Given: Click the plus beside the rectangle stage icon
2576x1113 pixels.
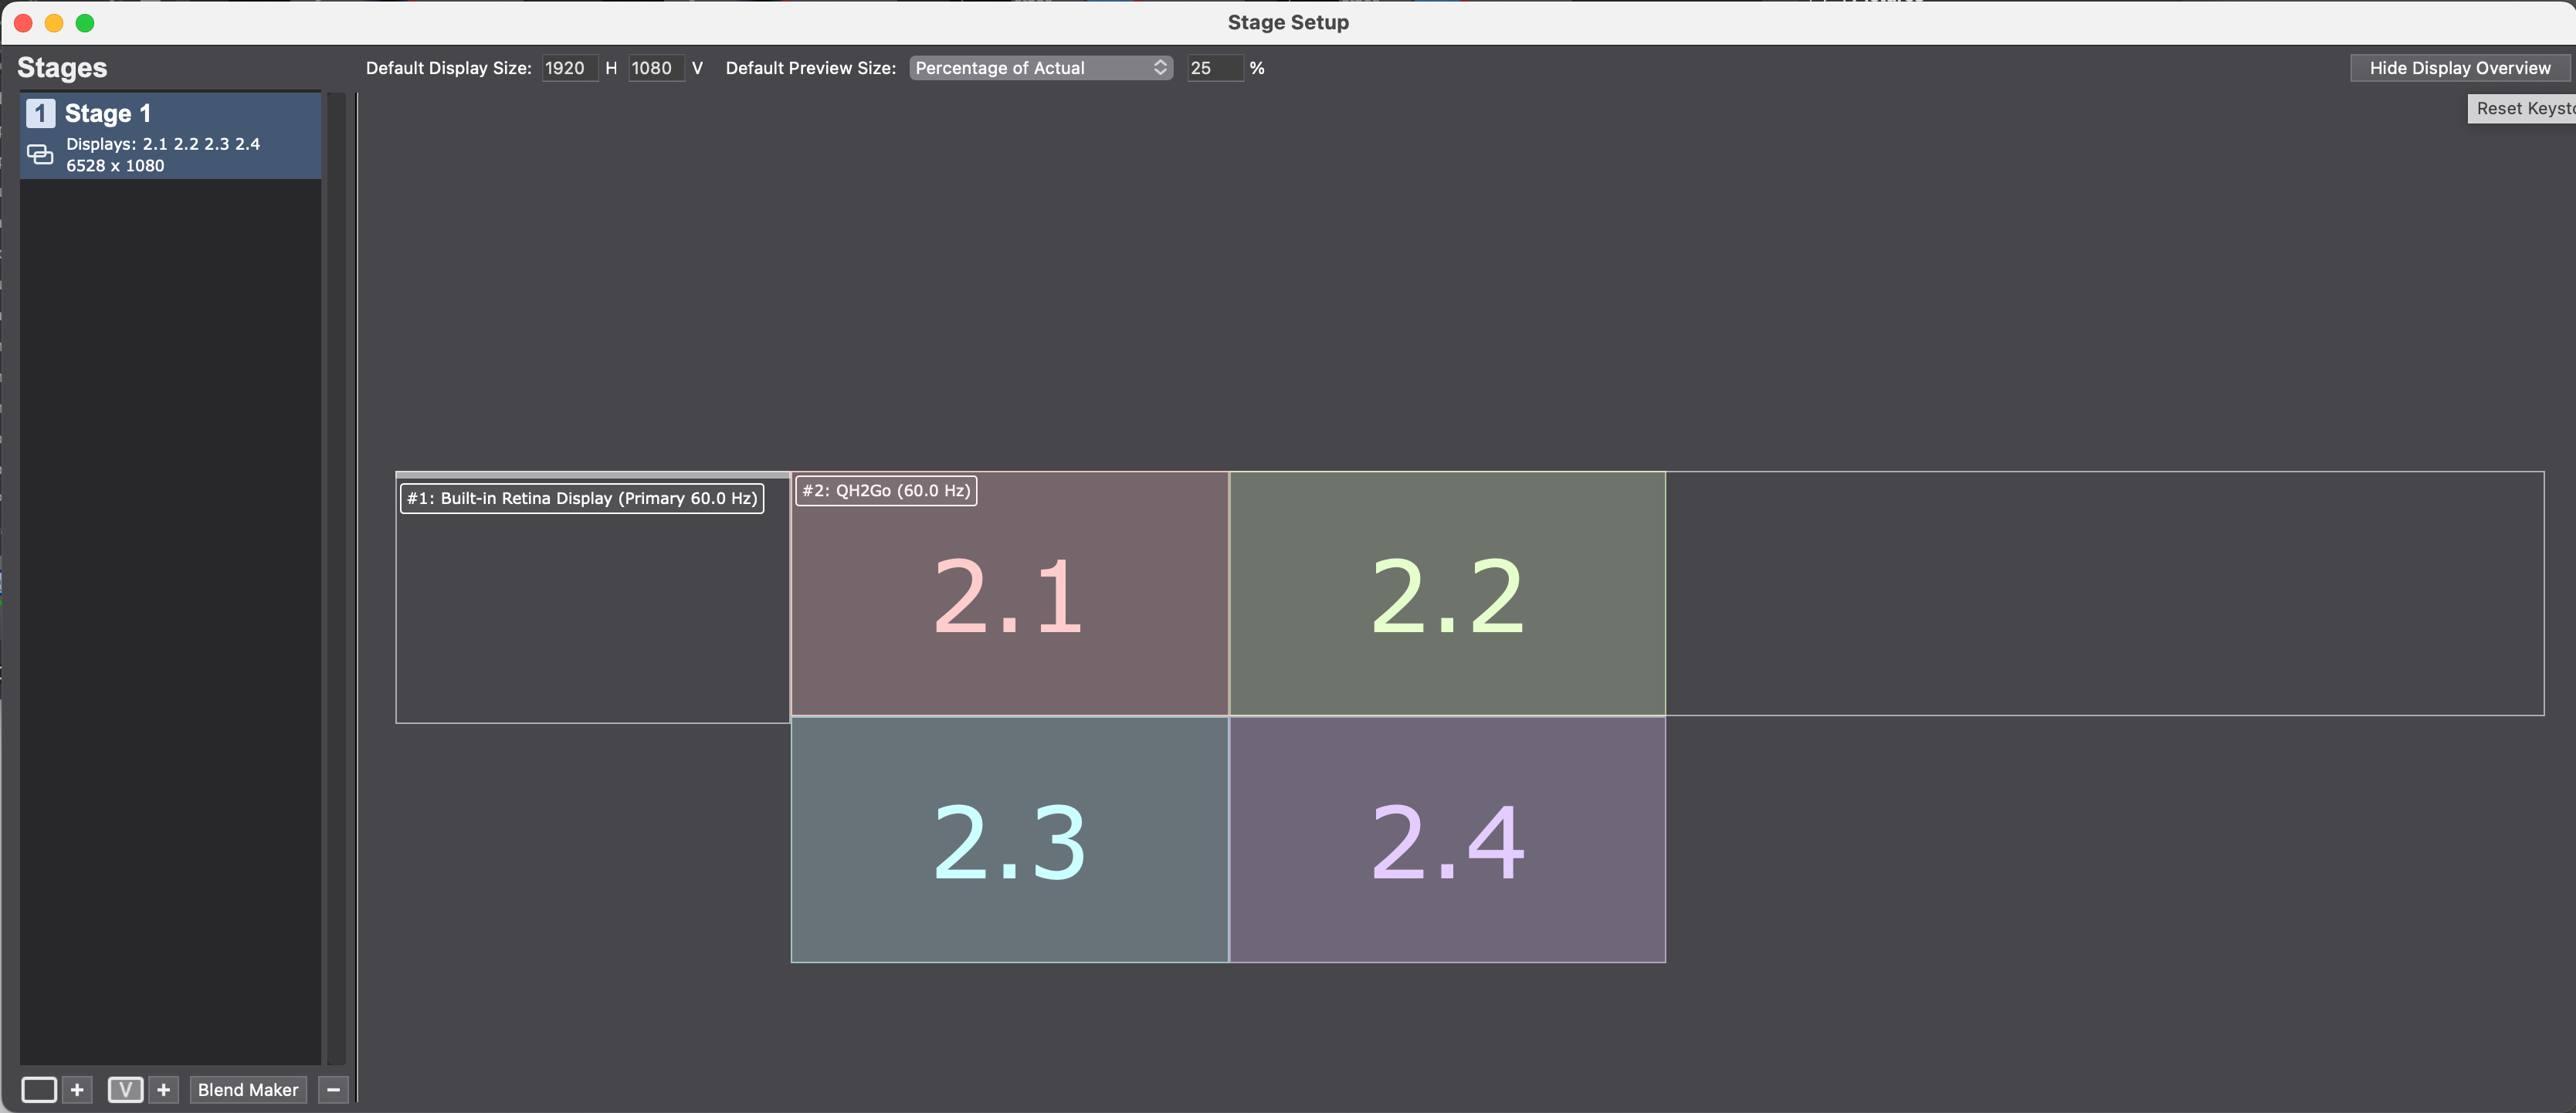Looking at the screenshot, I should (77, 1089).
